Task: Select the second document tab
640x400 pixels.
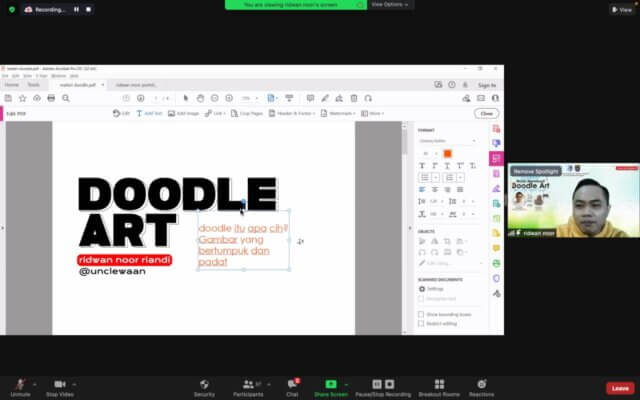Action: [x=136, y=85]
